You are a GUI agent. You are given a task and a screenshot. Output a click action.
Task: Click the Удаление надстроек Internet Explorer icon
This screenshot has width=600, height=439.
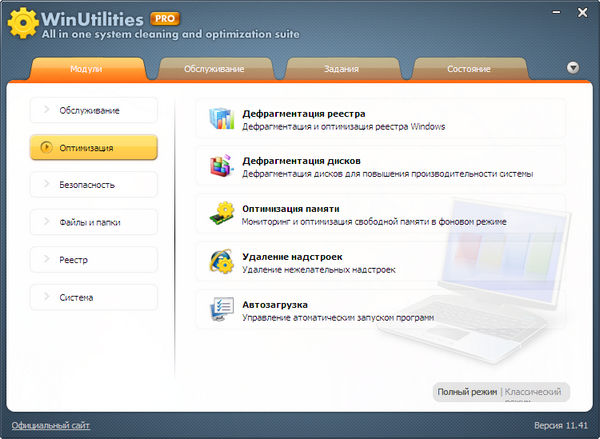tap(220, 262)
